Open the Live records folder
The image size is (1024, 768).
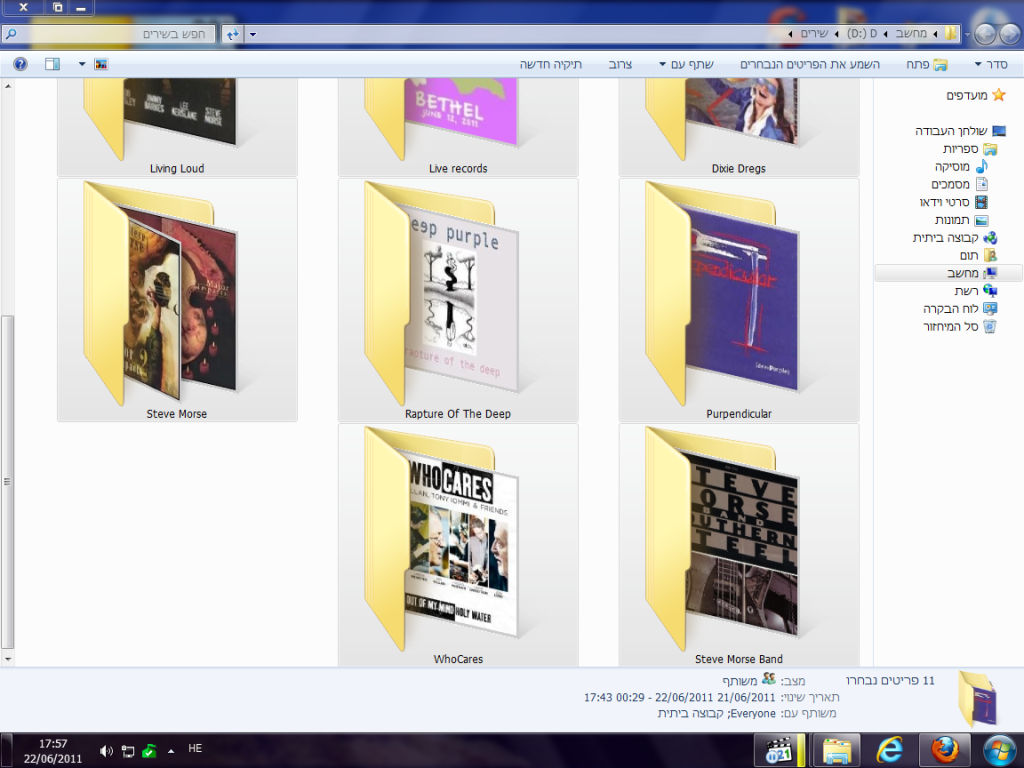click(458, 127)
